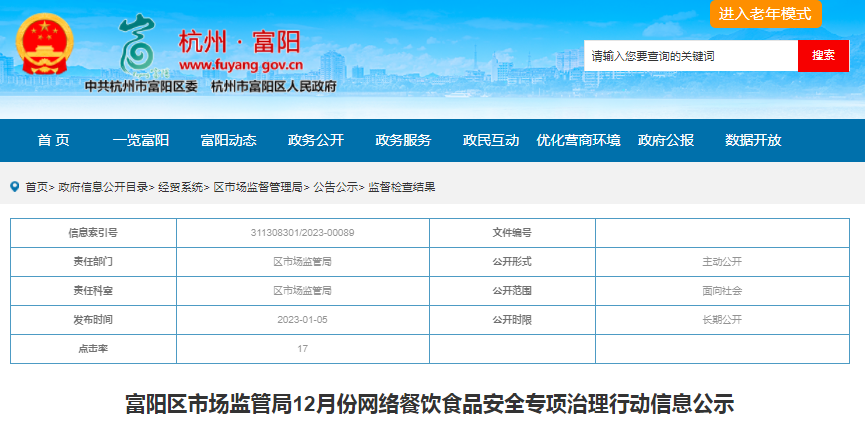The image size is (865, 435).
Task: Open the 政民互动 menu item
Action: point(491,140)
